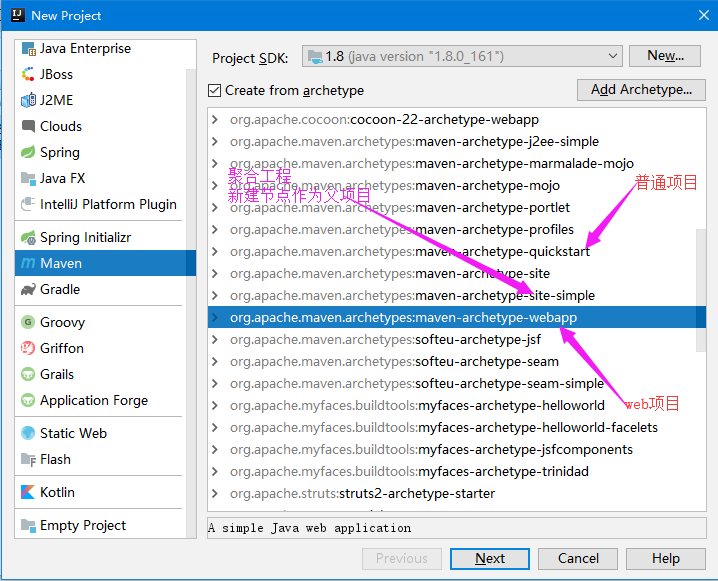Toggle Create from archetype checkbox
718x581 pixels.
[x=214, y=91]
